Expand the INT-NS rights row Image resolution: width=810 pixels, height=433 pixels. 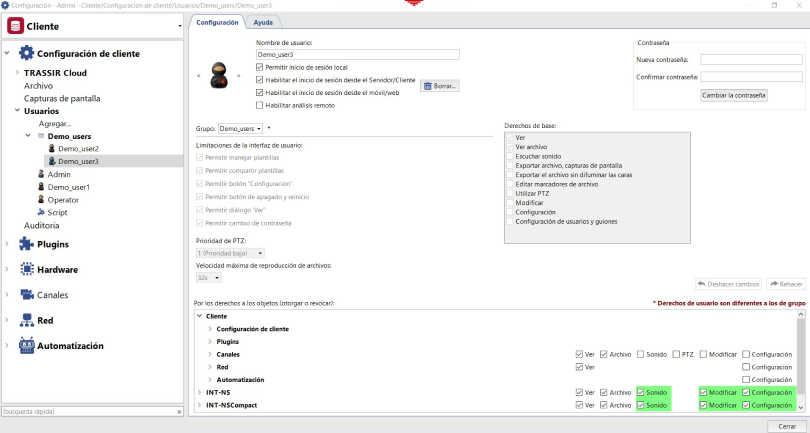tap(198, 392)
